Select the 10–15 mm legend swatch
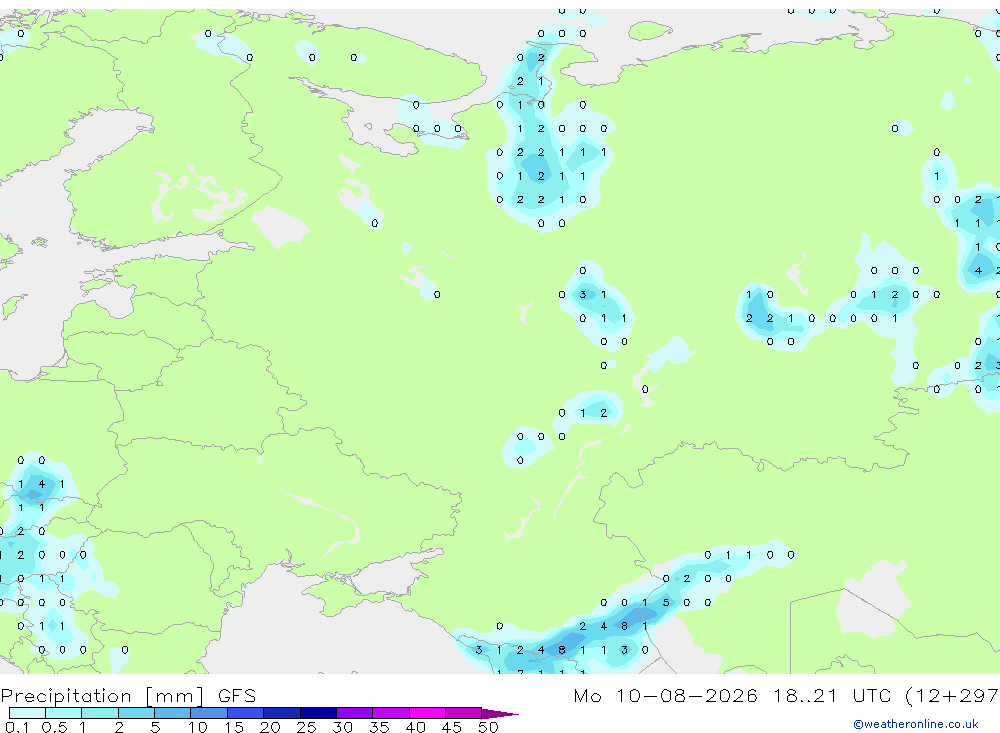The width and height of the screenshot is (1000, 733). [209, 713]
